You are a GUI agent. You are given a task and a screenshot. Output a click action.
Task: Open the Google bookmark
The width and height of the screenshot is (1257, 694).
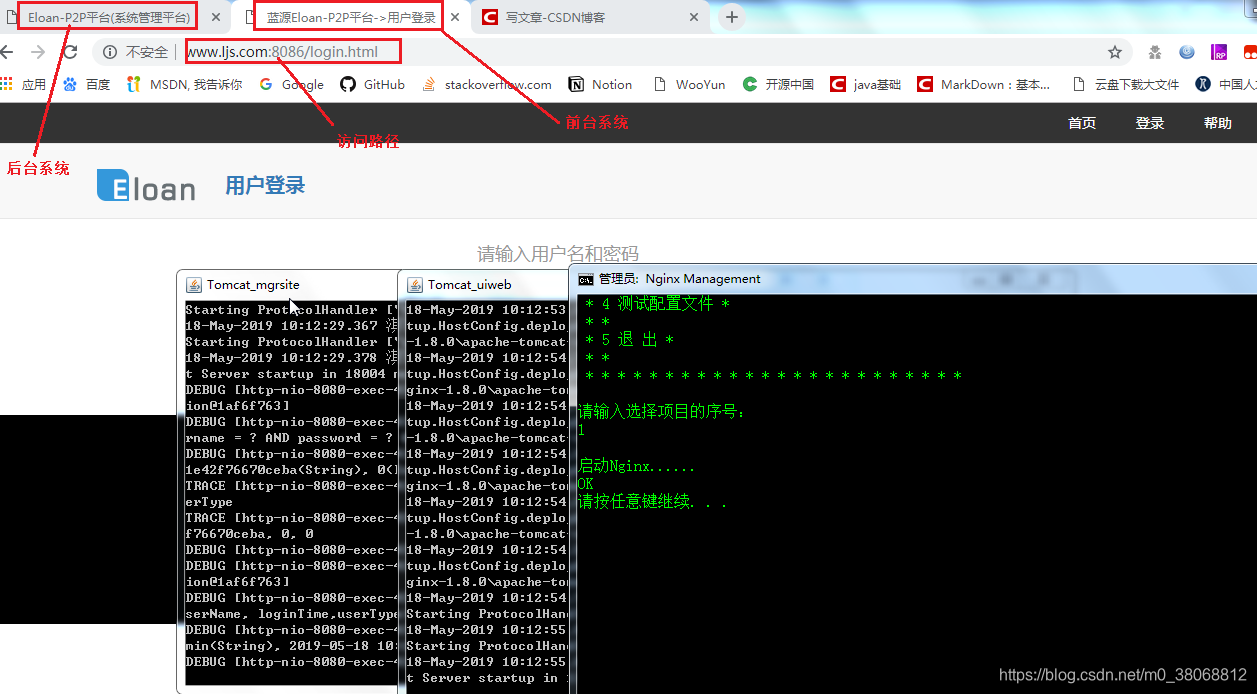click(291, 85)
